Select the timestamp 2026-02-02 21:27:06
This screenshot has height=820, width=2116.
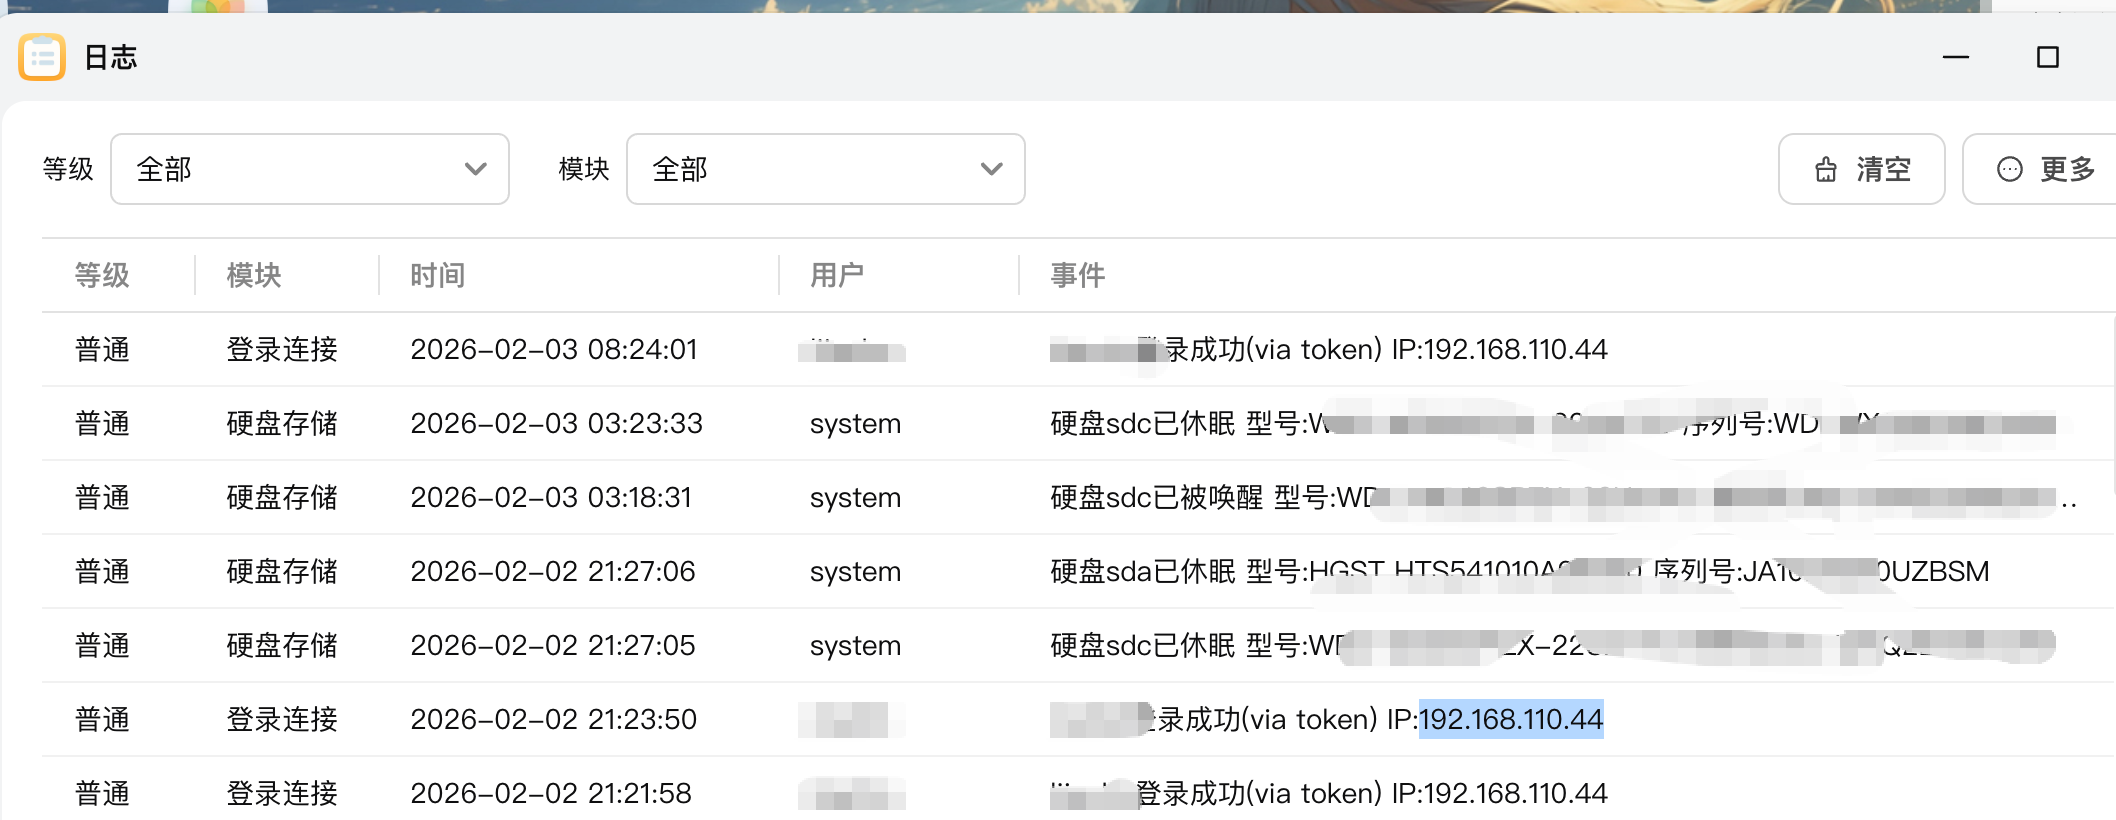(553, 572)
